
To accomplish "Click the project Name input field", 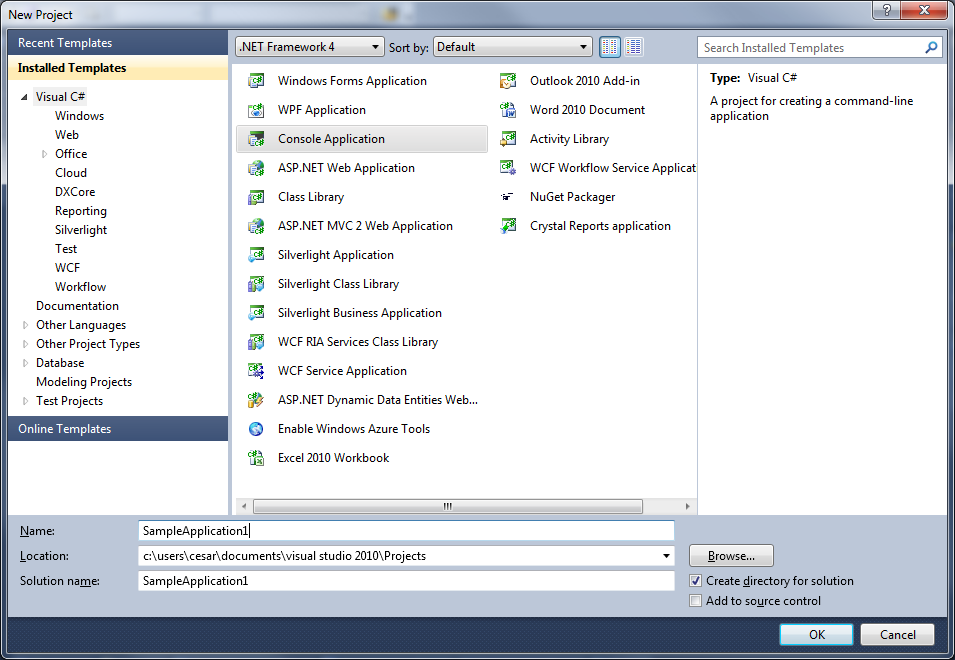I will (x=406, y=530).
